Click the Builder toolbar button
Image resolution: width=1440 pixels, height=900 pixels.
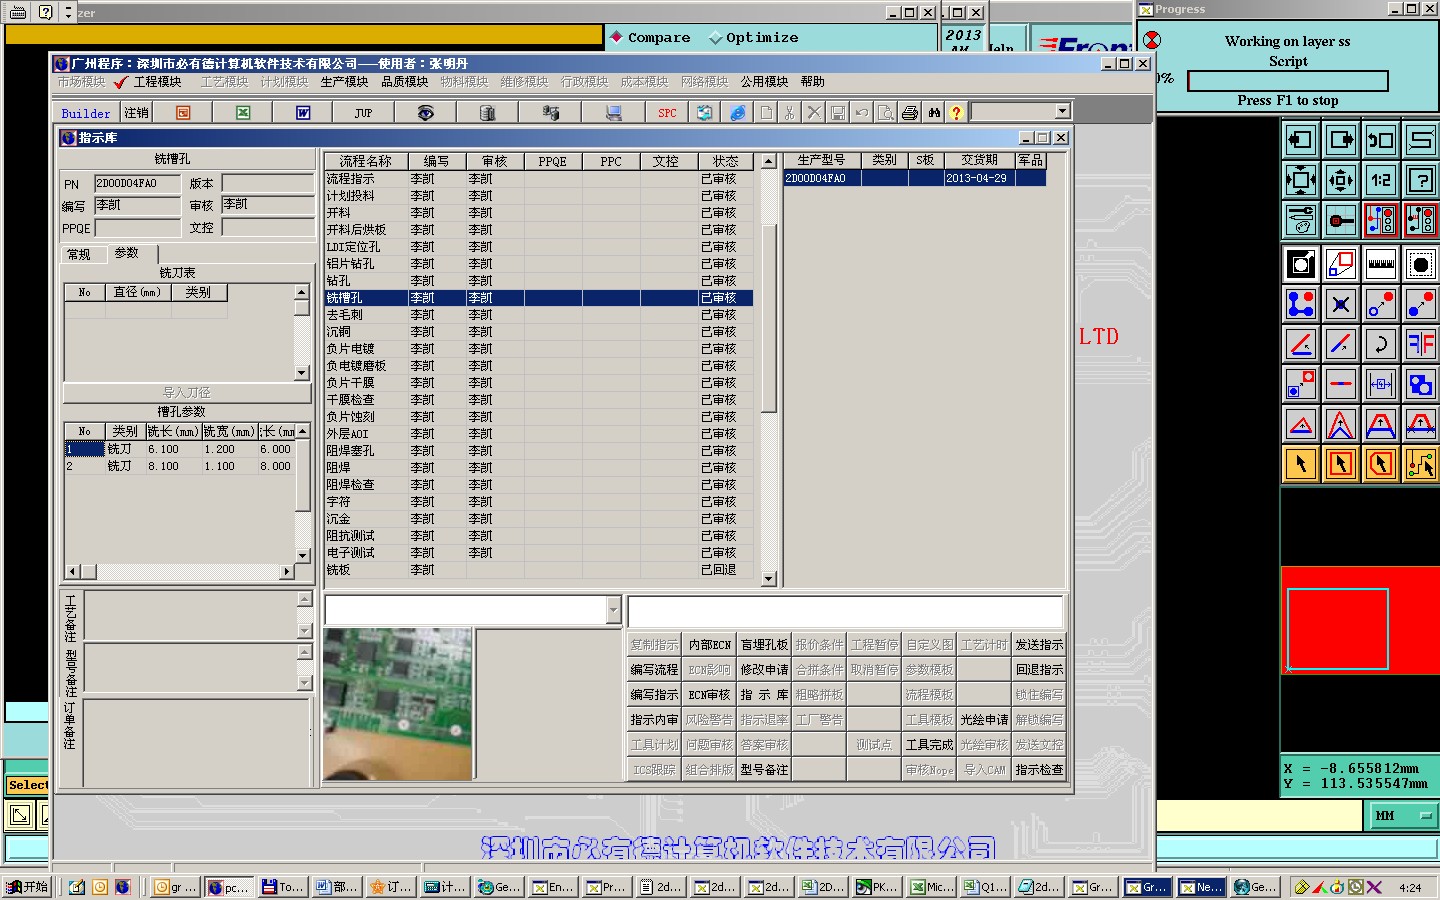click(86, 113)
